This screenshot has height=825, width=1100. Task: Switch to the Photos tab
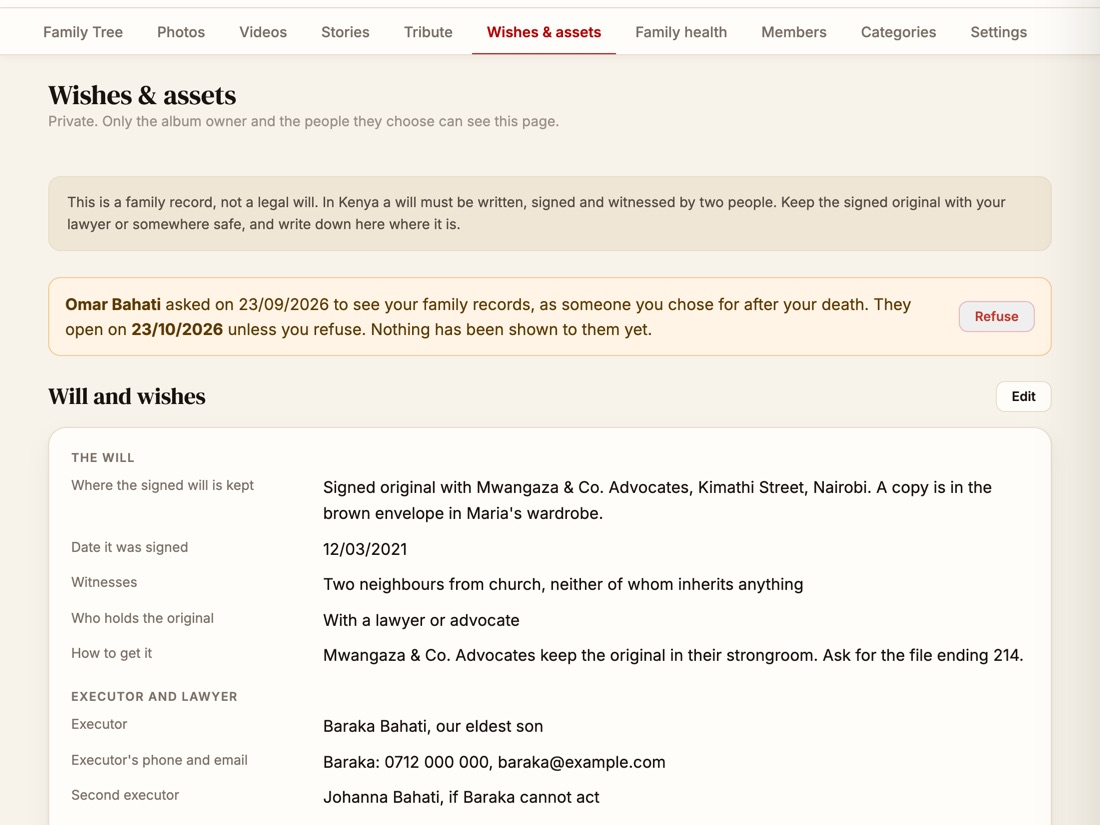click(181, 32)
